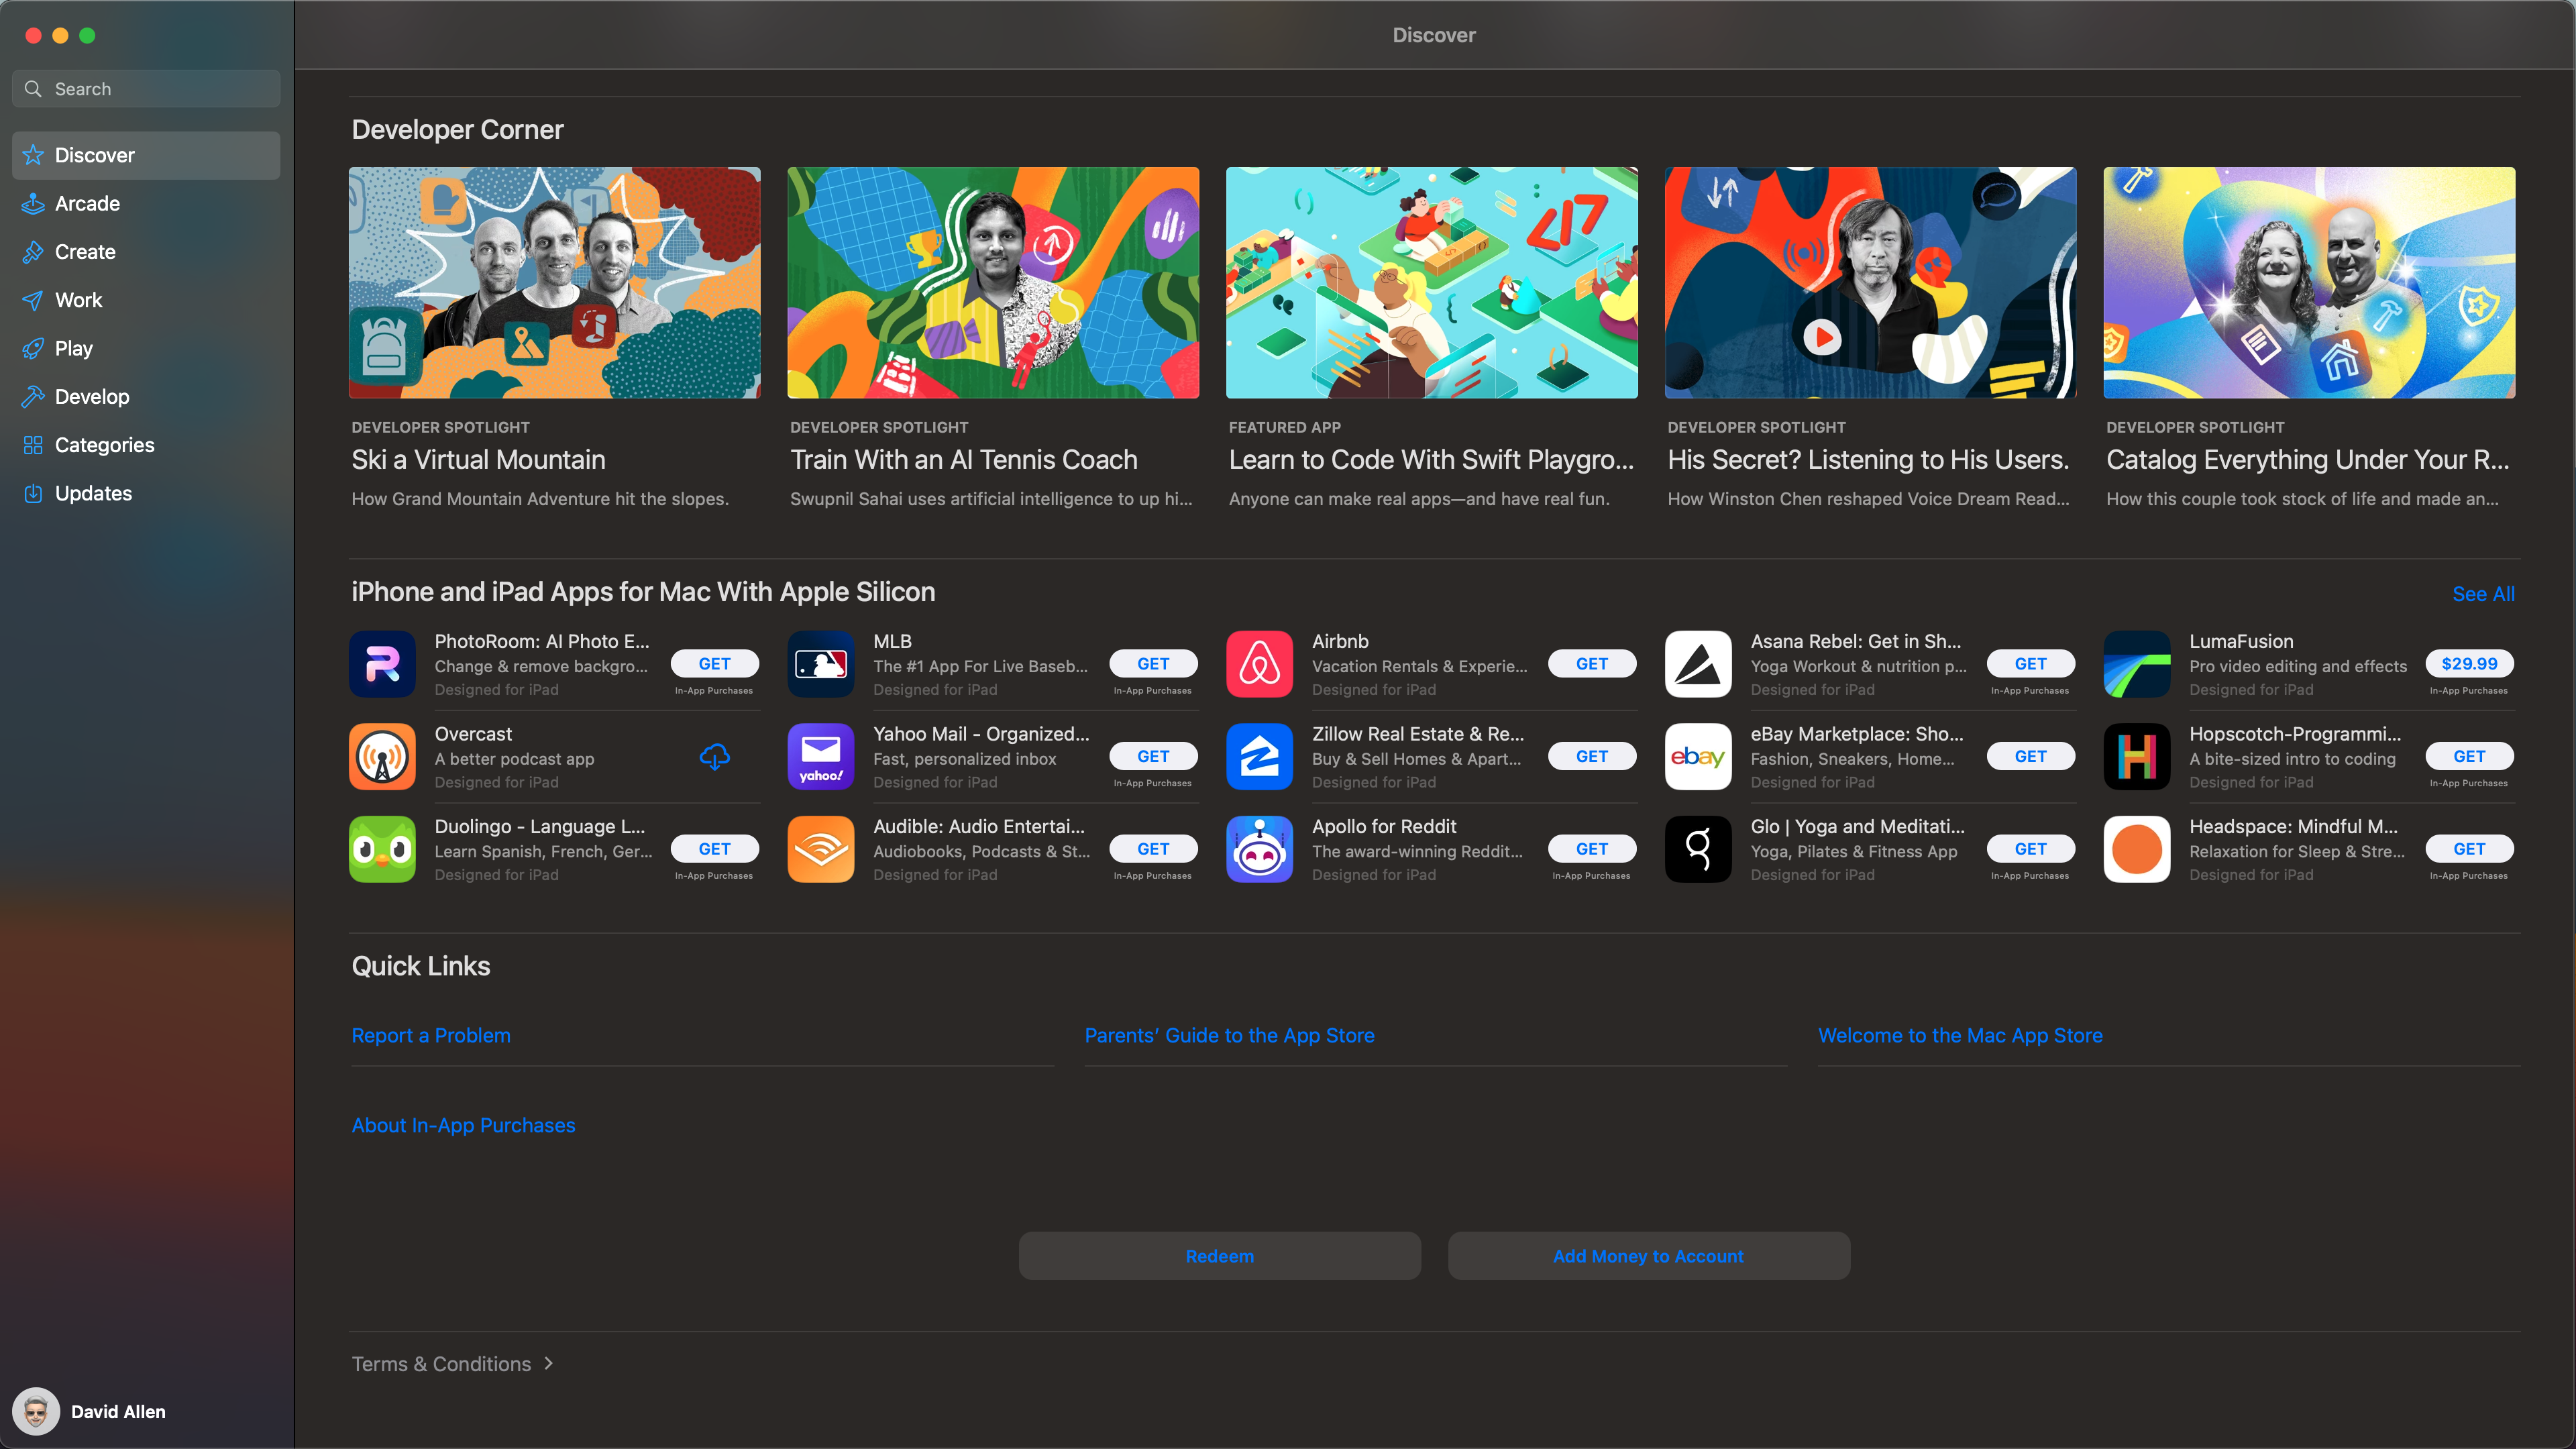Click the Hopscotch app icon
Viewport: 2576px width, 1449px height.
[2136, 757]
